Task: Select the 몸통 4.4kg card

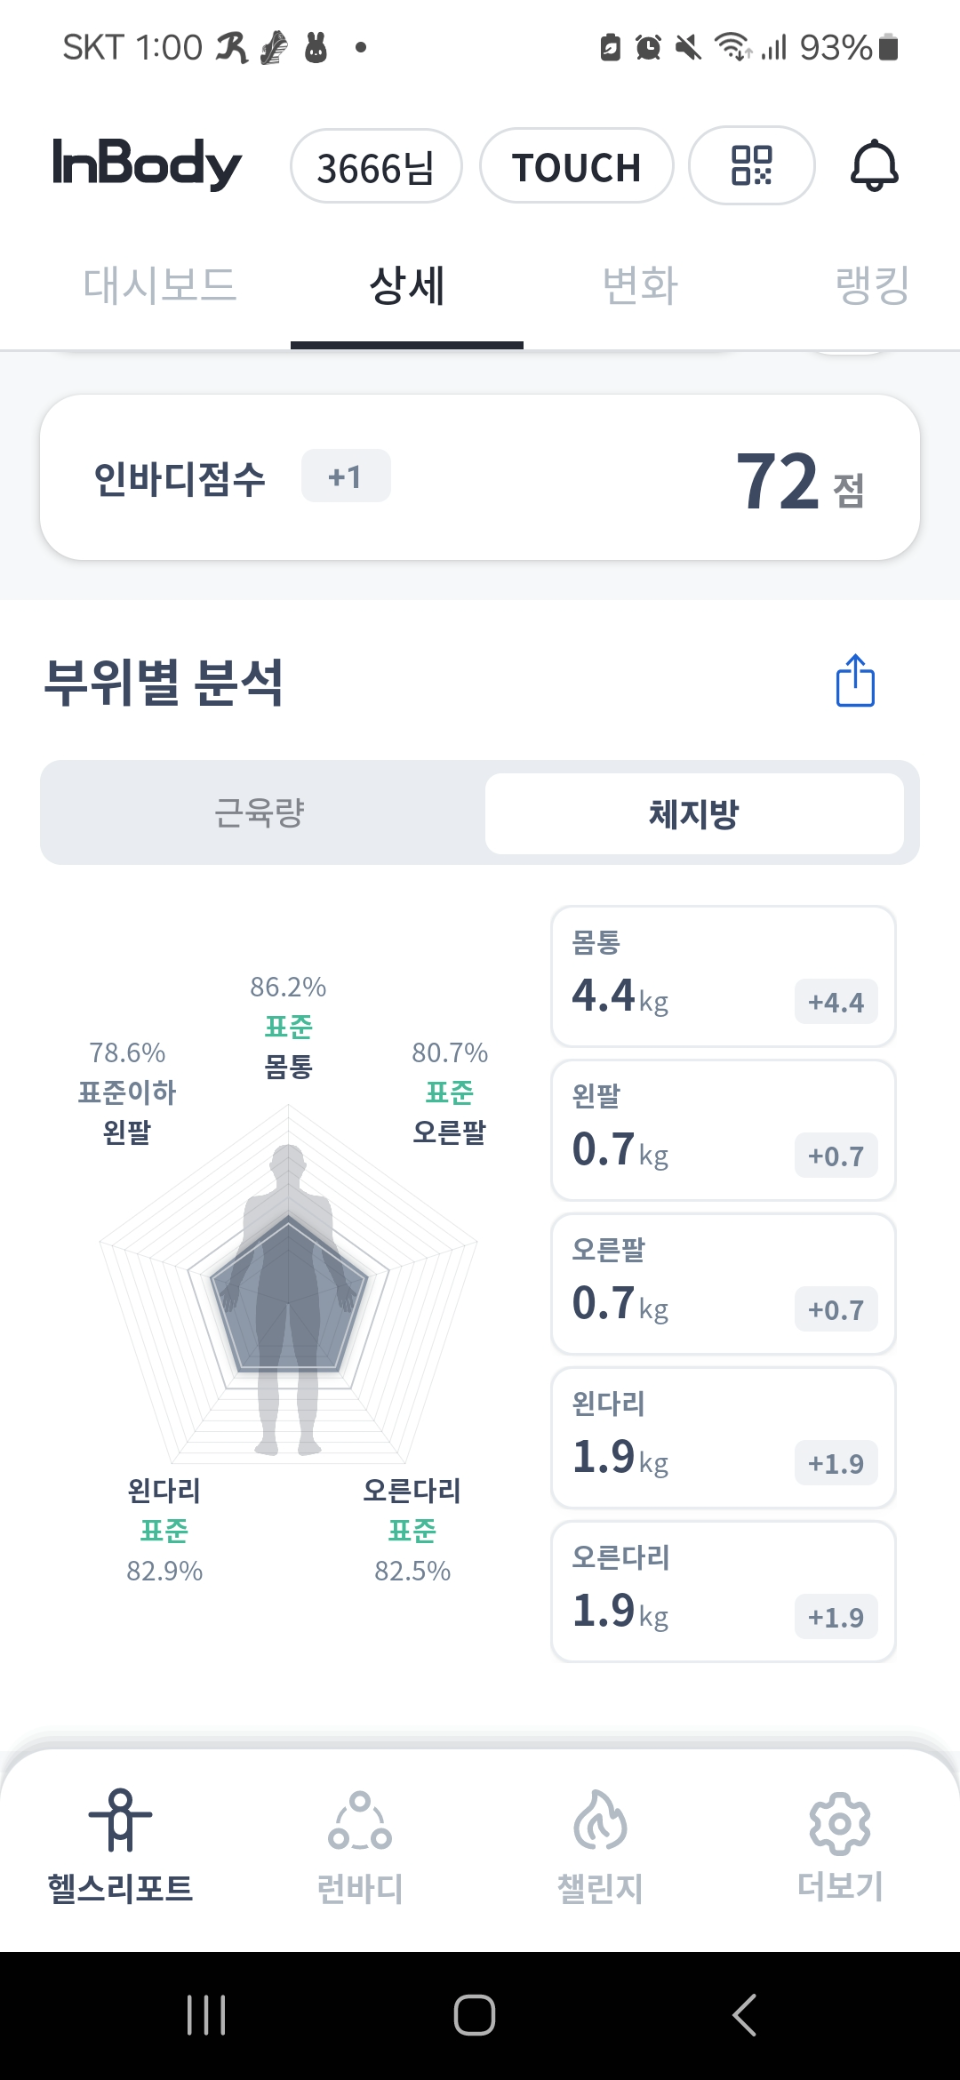Action: click(723, 977)
